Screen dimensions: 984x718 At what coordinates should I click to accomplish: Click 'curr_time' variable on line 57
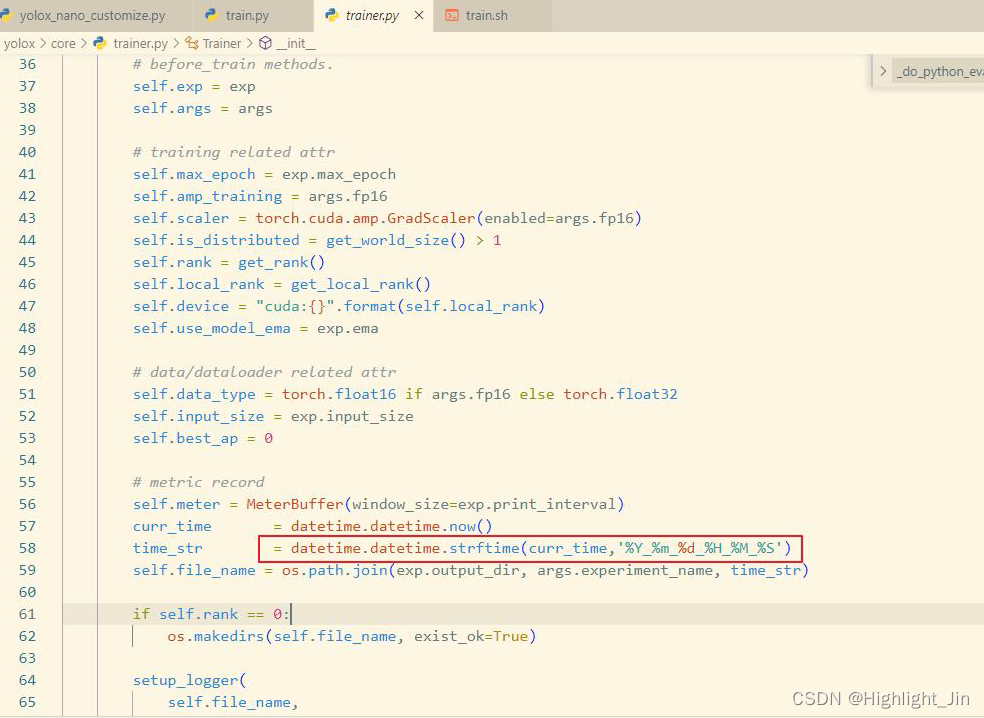click(172, 527)
